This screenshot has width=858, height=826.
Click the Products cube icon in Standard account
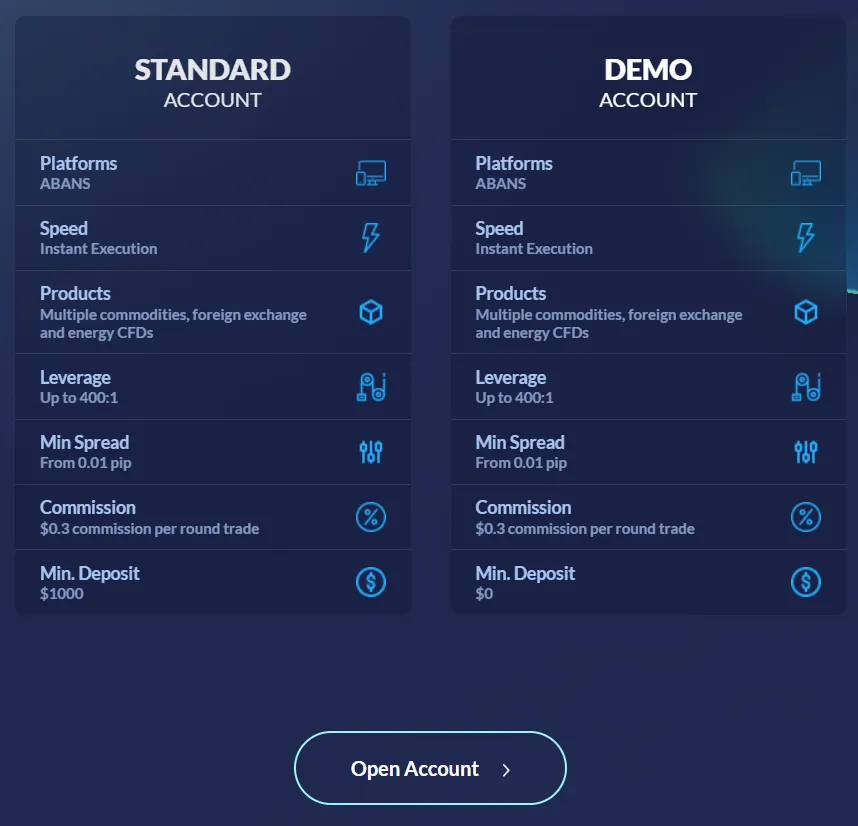coord(371,312)
